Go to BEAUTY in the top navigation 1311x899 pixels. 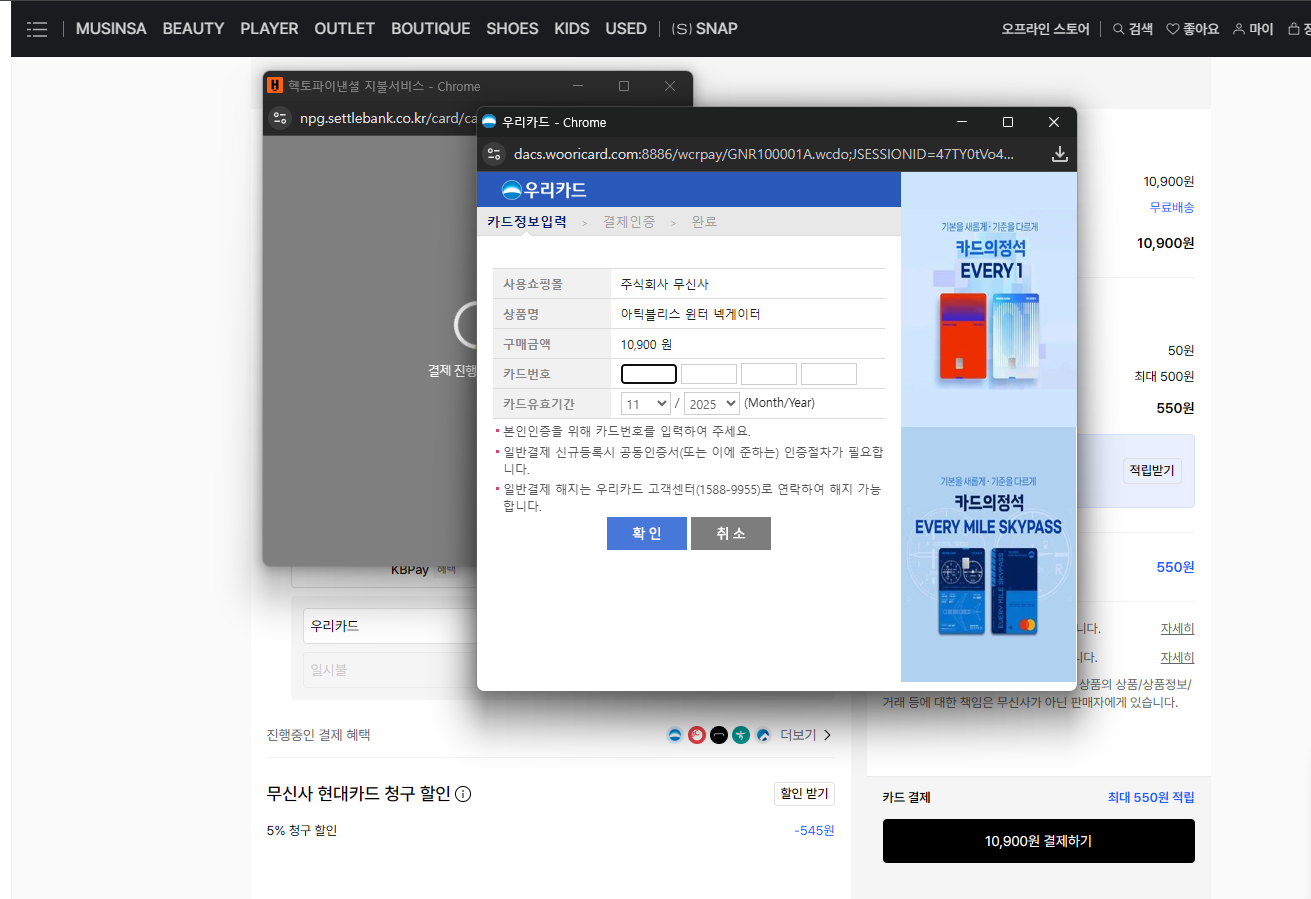(193, 29)
